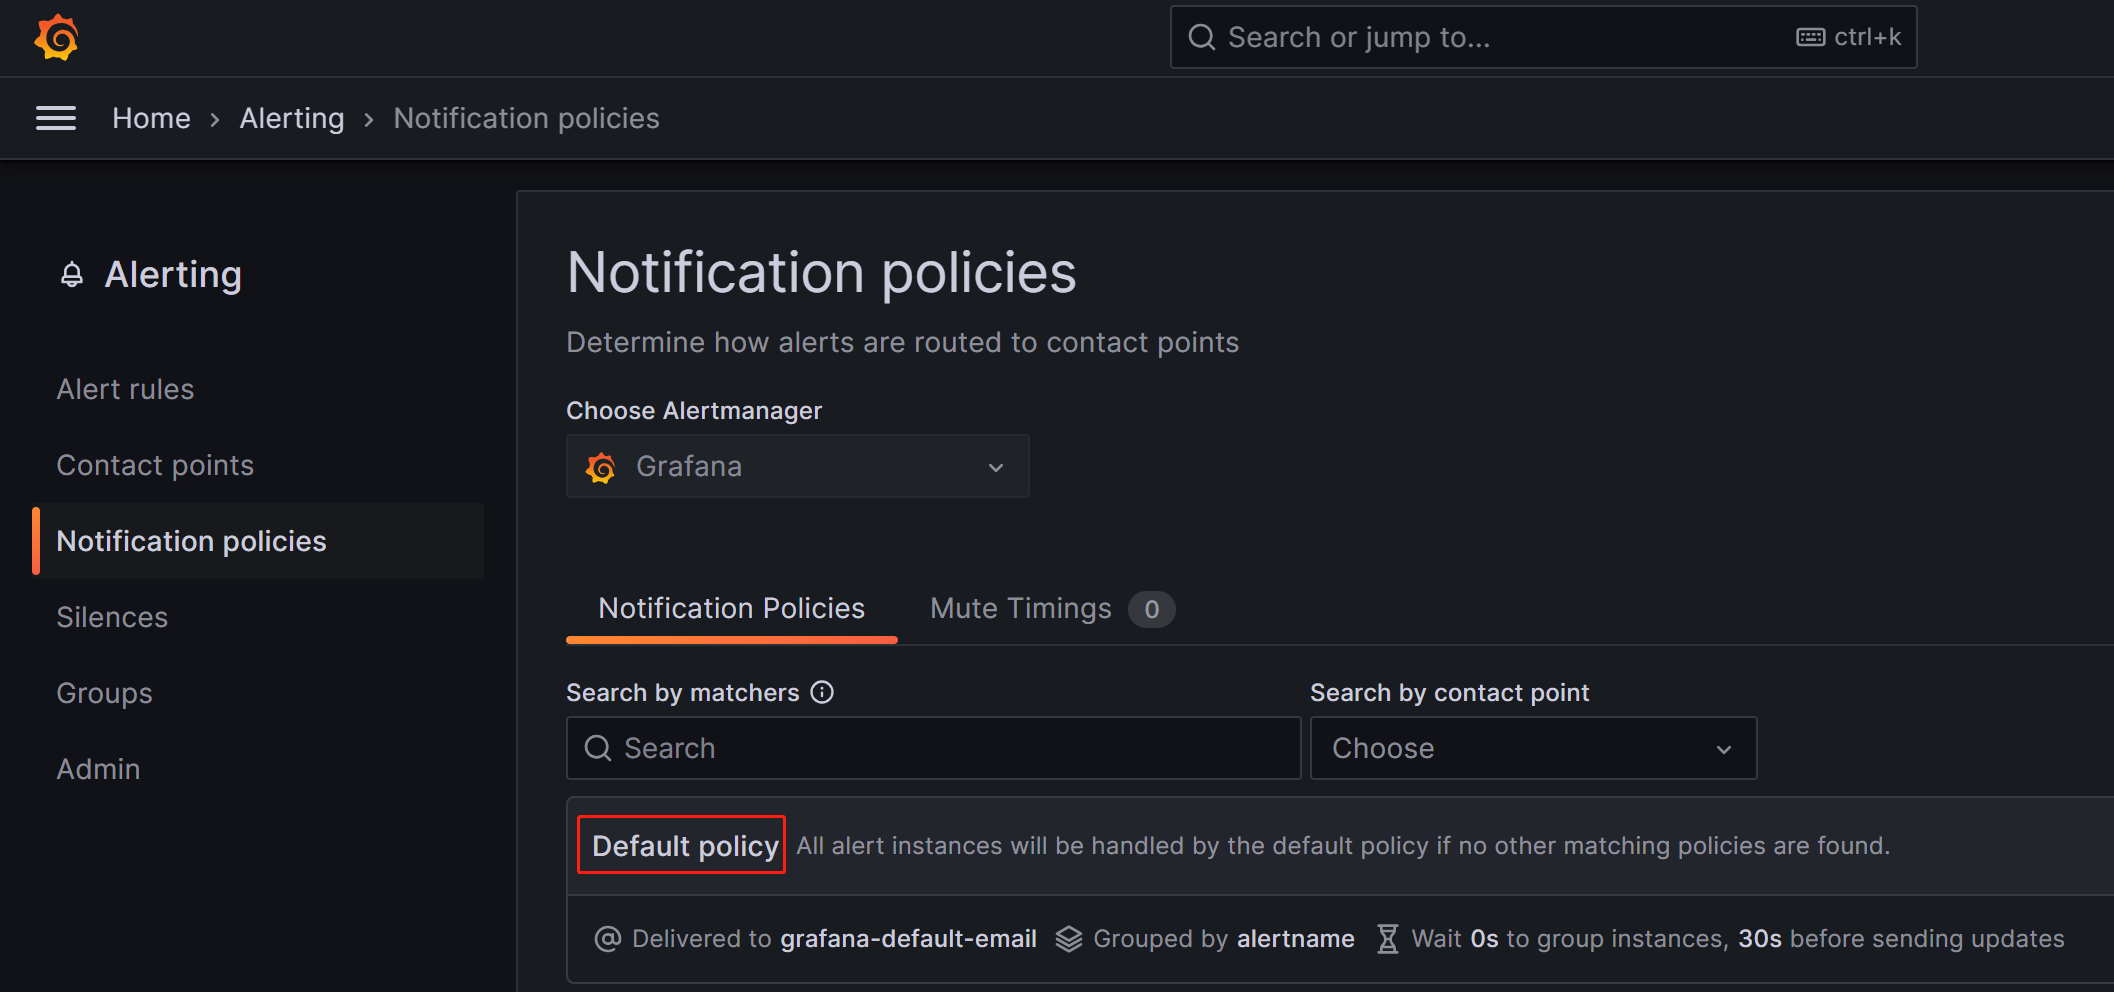Click the @ icon before Delivered to

pyautogui.click(x=607, y=939)
